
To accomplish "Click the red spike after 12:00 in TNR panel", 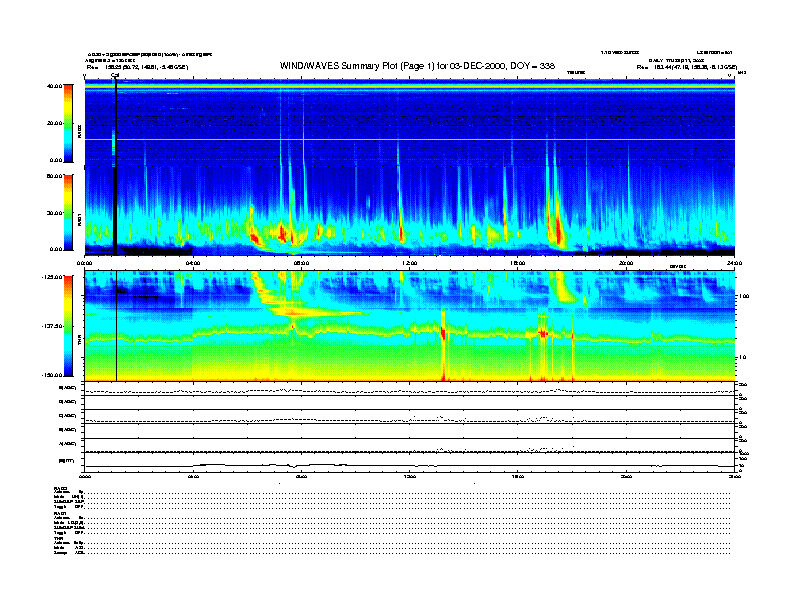I will click(x=443, y=345).
